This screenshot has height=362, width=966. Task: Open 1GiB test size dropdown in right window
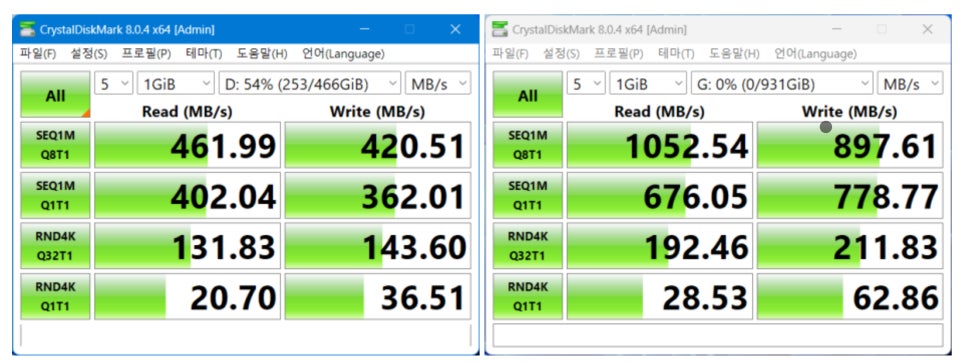tap(648, 84)
